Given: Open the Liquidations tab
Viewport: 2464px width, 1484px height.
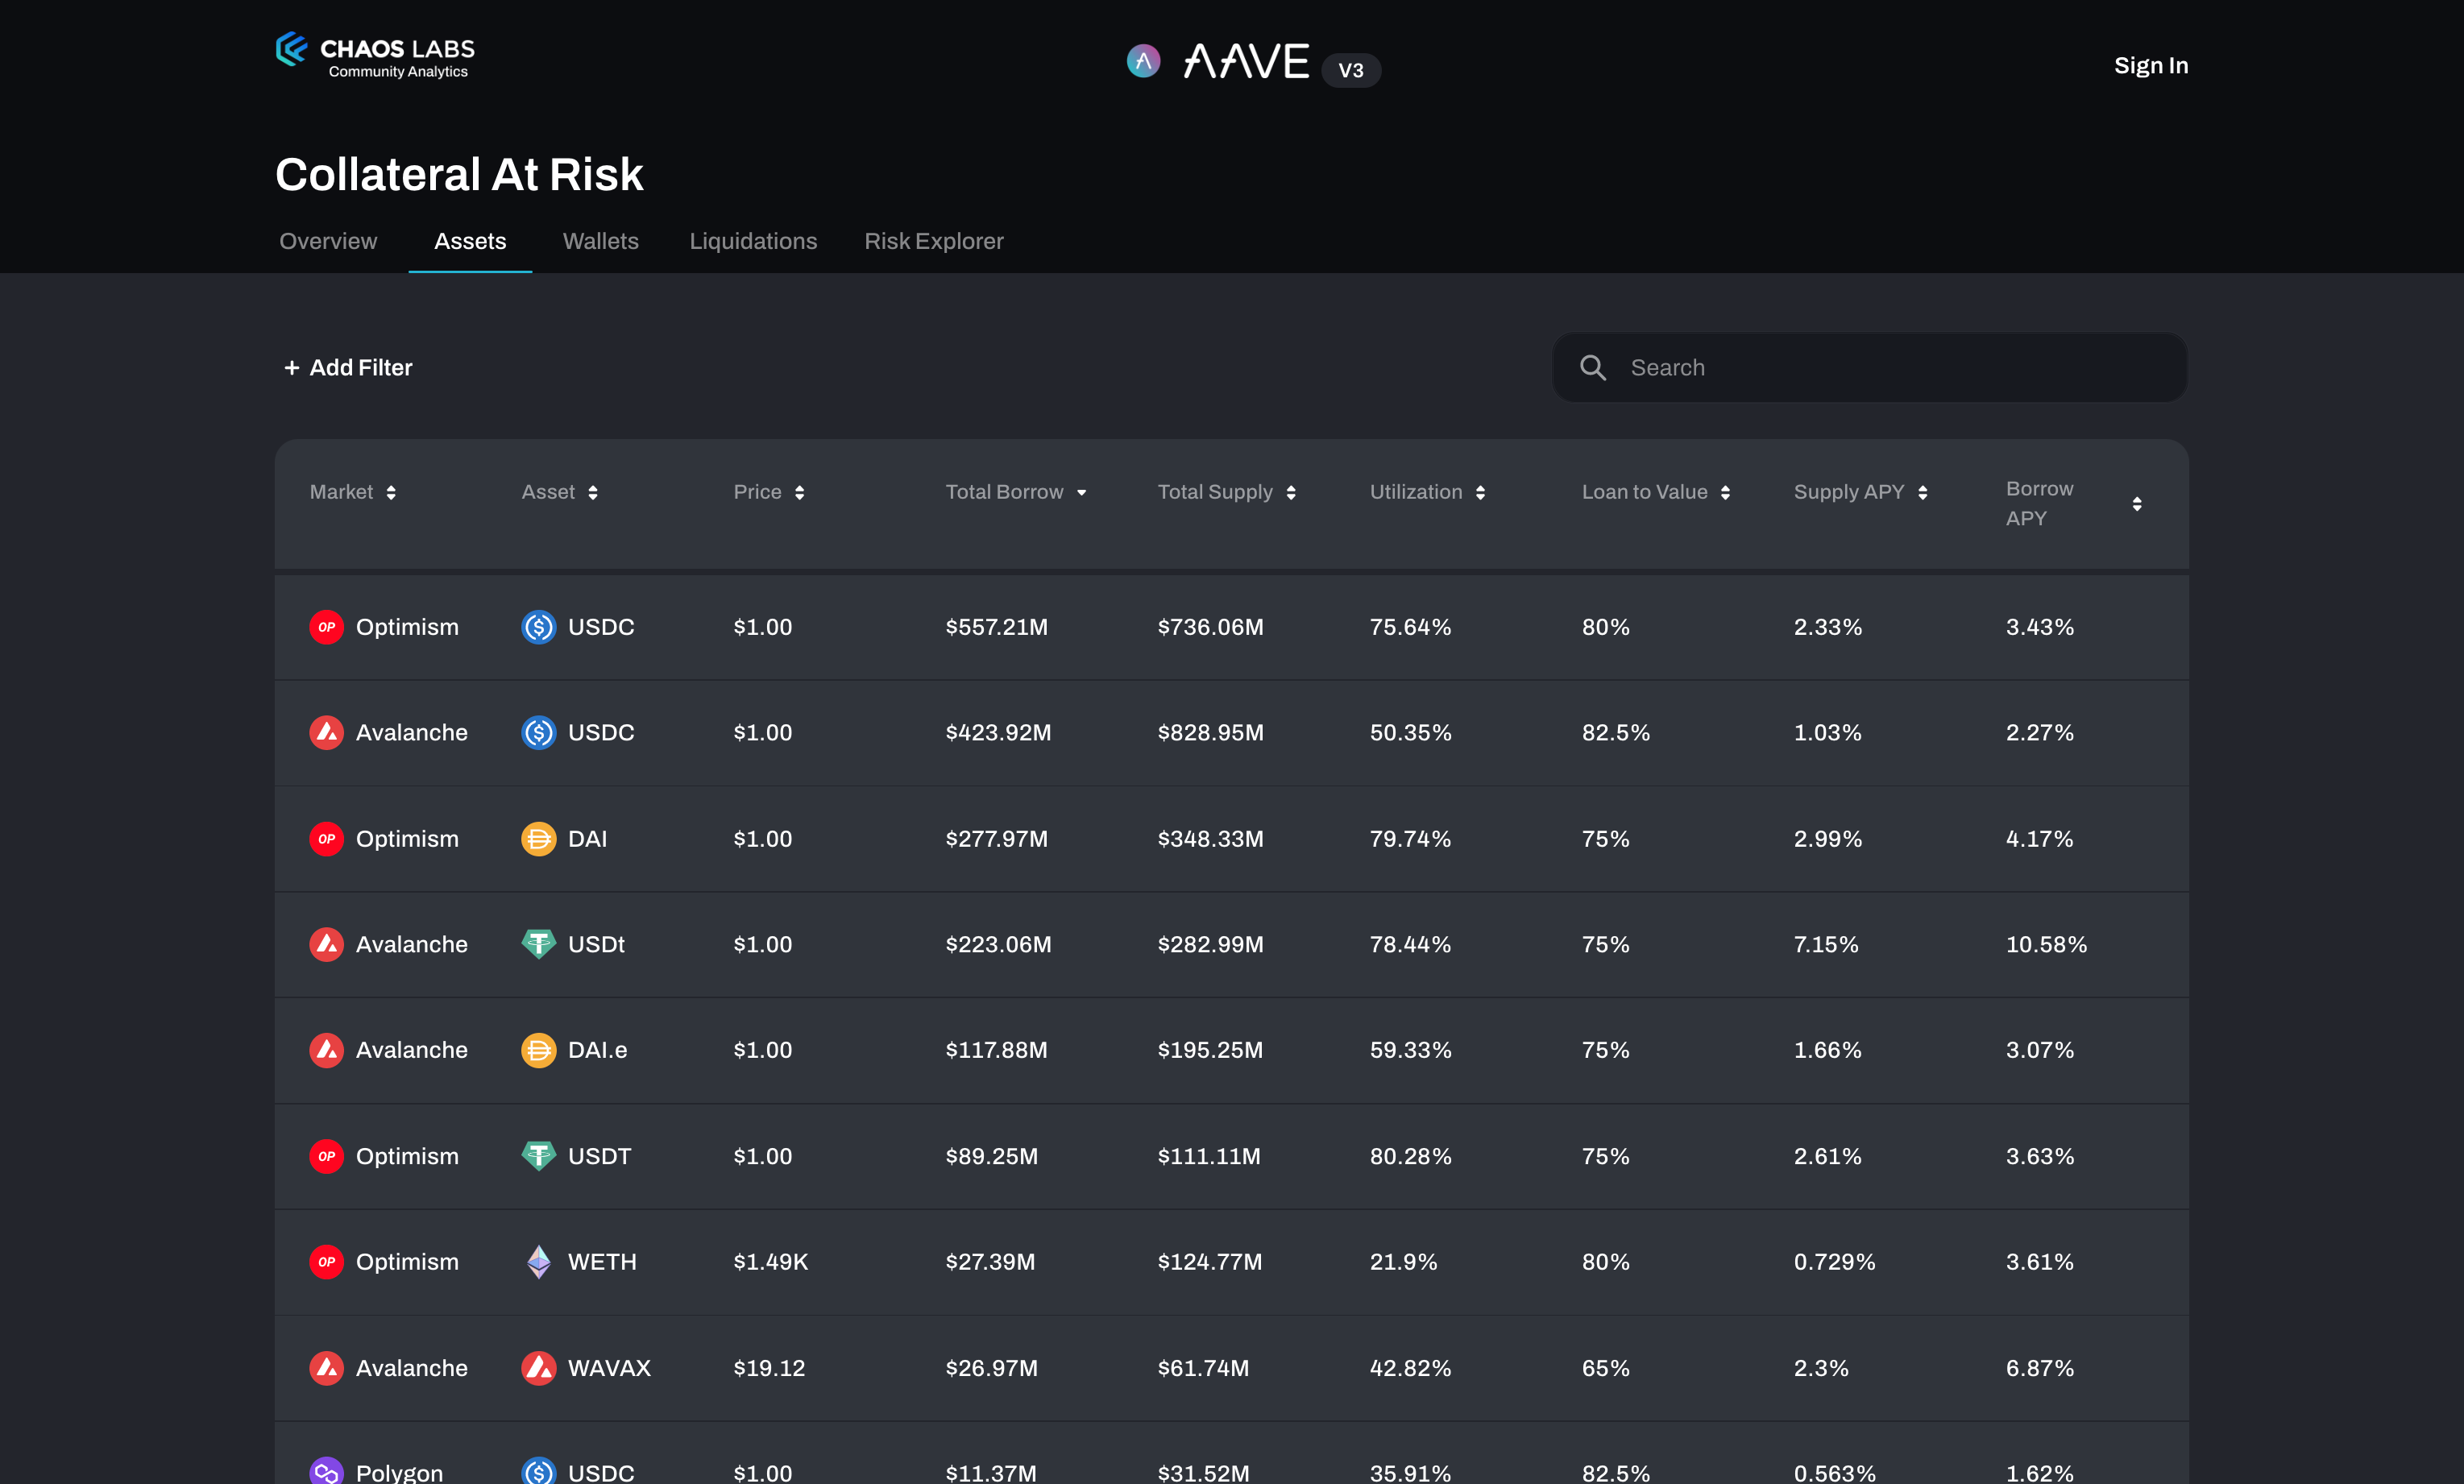Looking at the screenshot, I should 753,241.
